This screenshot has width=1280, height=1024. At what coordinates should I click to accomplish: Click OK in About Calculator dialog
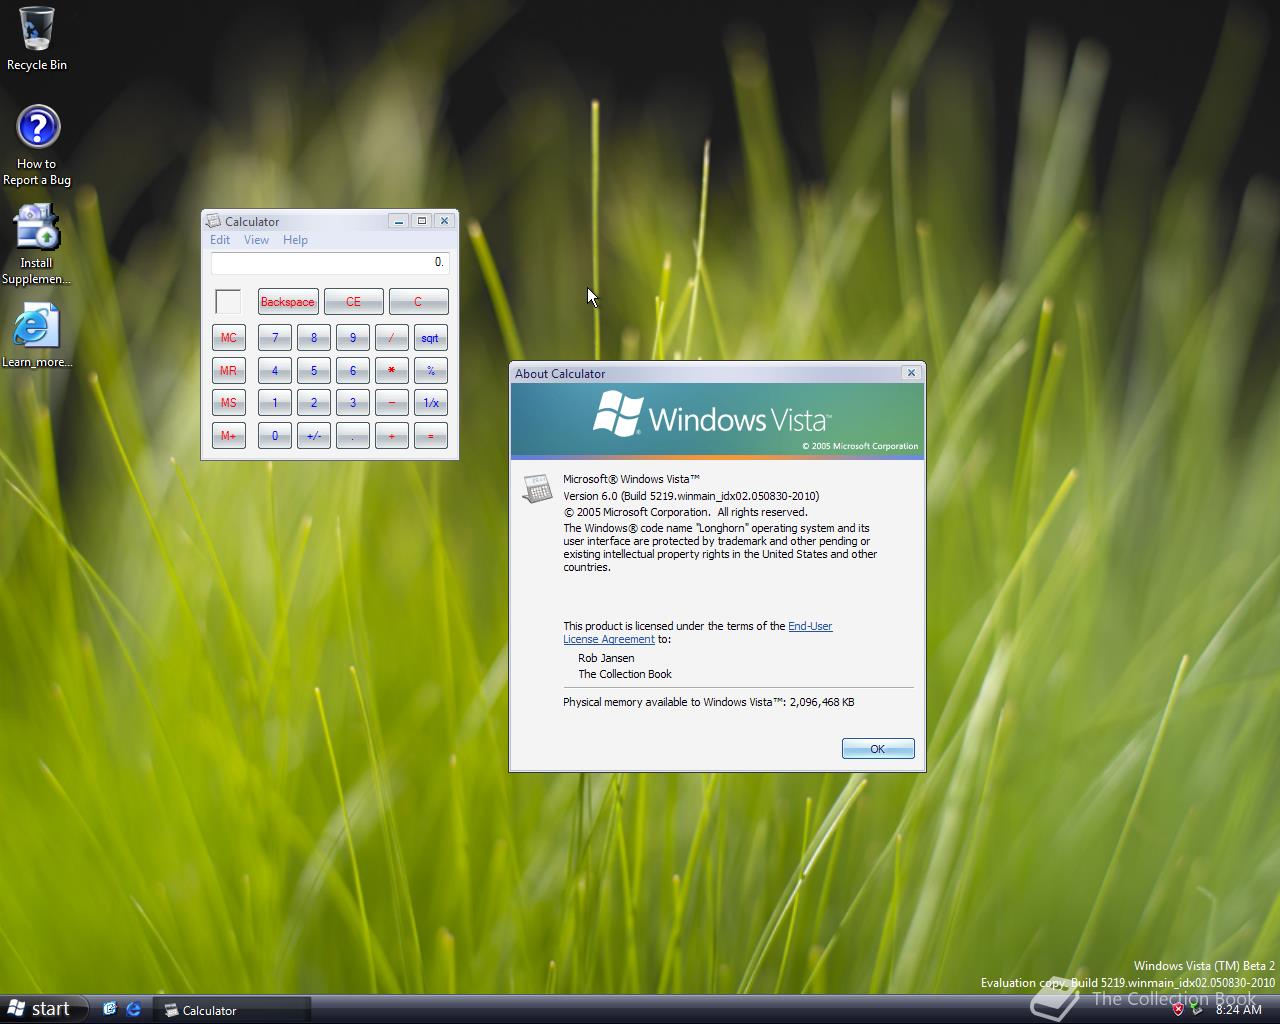coord(878,749)
